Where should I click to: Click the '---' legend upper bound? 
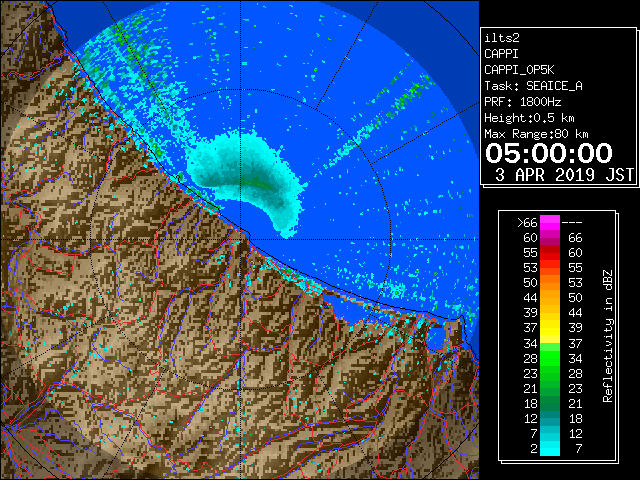click(x=572, y=223)
